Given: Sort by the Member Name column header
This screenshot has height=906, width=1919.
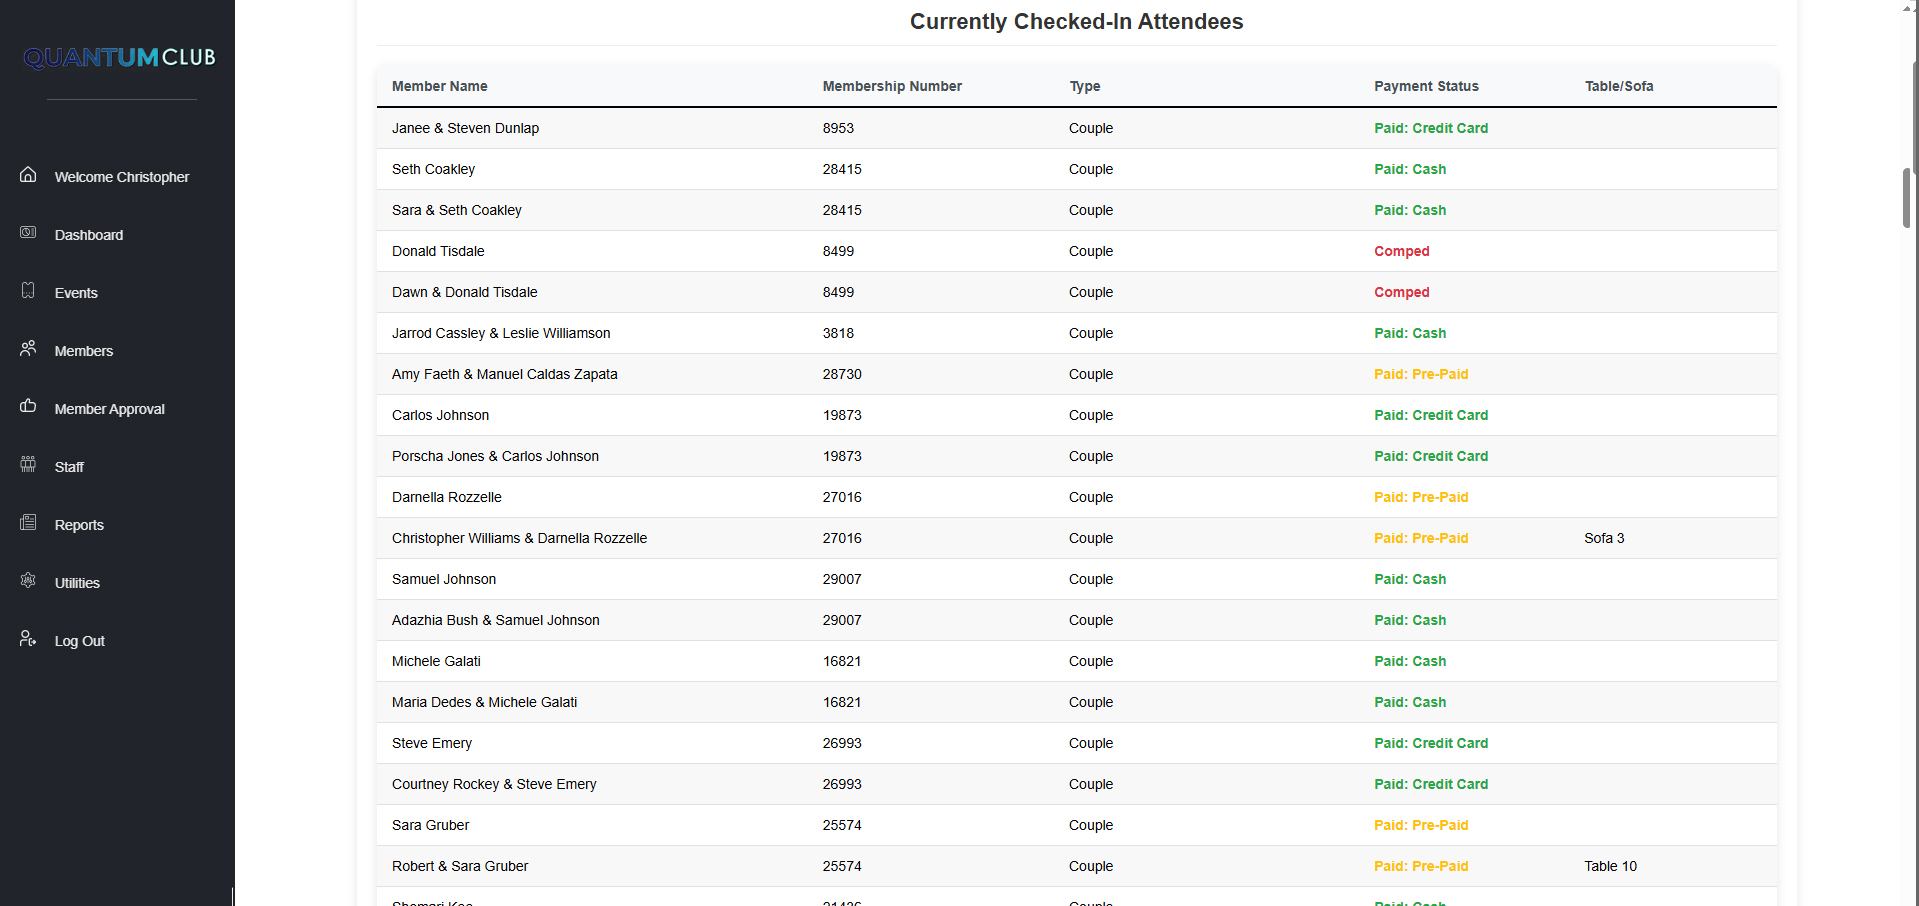Looking at the screenshot, I should click(x=440, y=86).
